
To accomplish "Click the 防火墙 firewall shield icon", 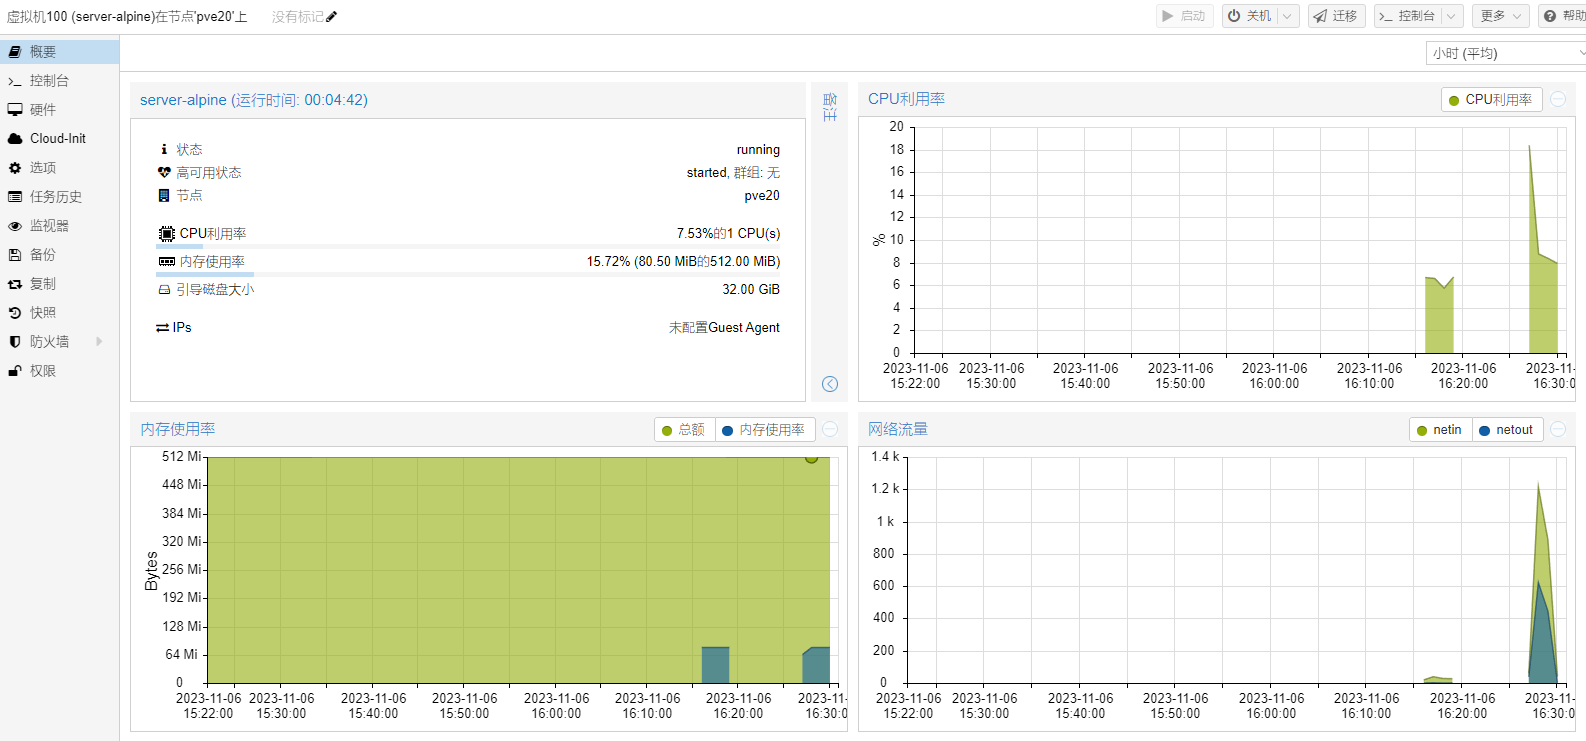I will coord(15,342).
